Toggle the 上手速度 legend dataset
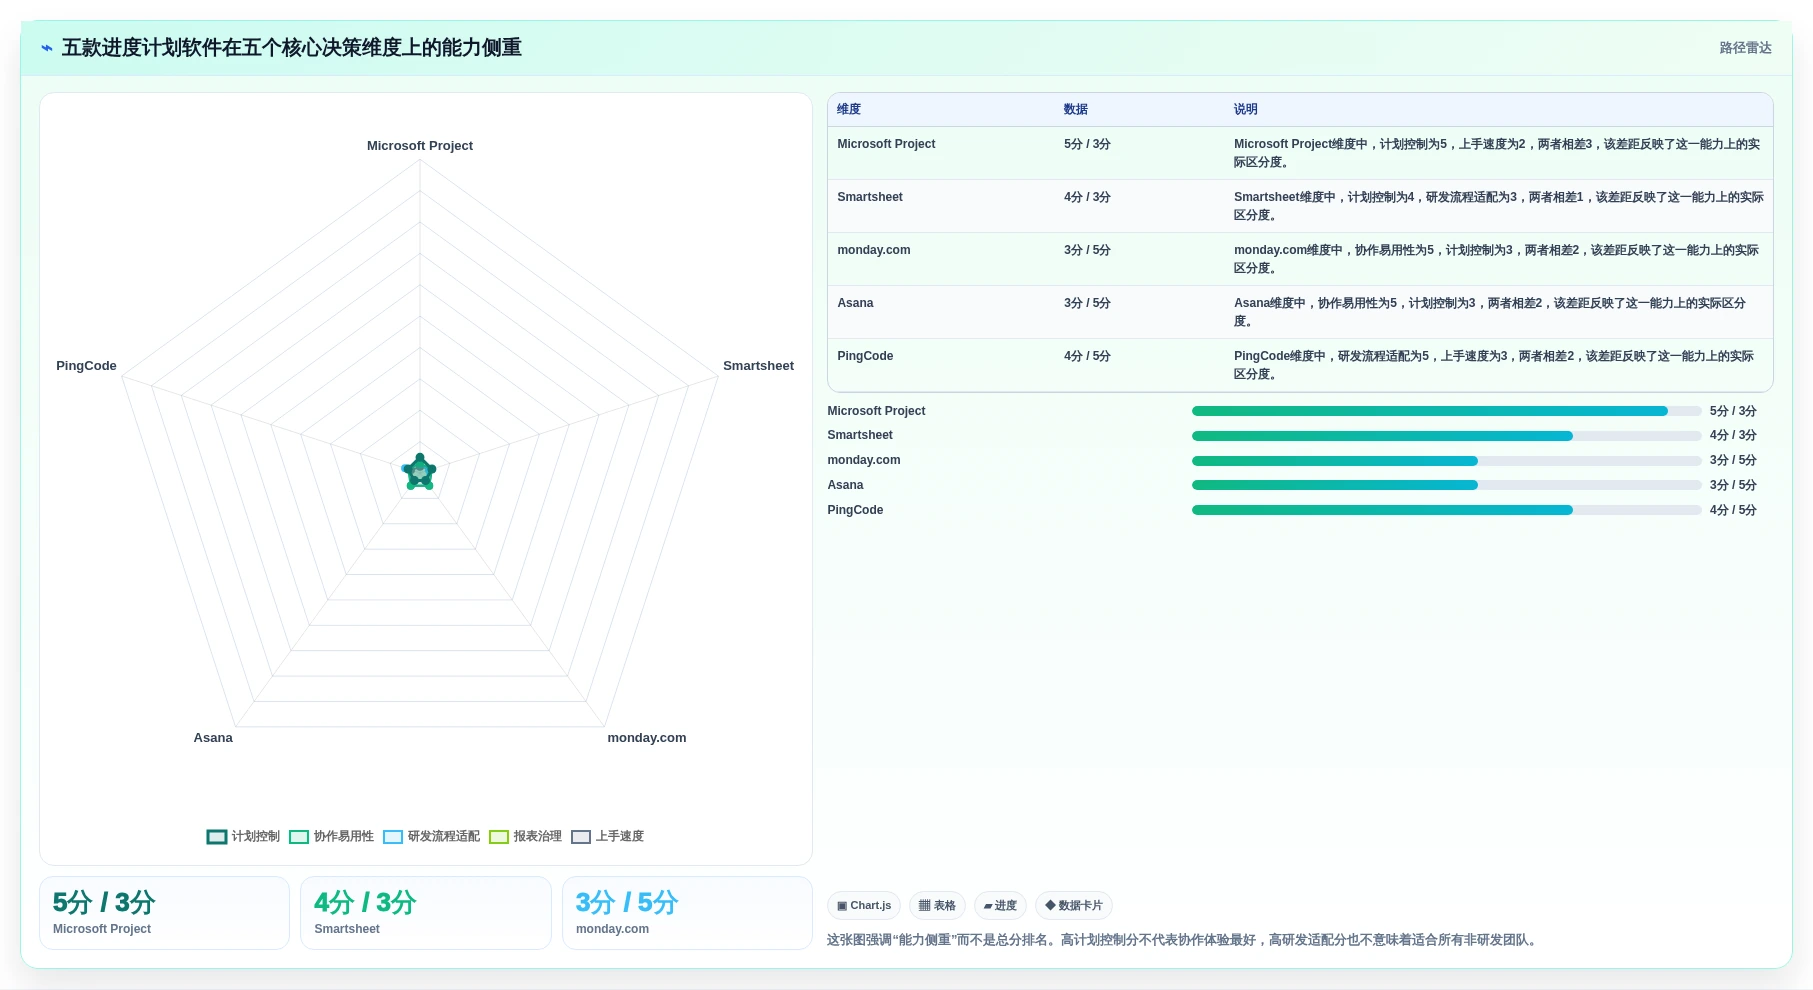 (x=607, y=837)
